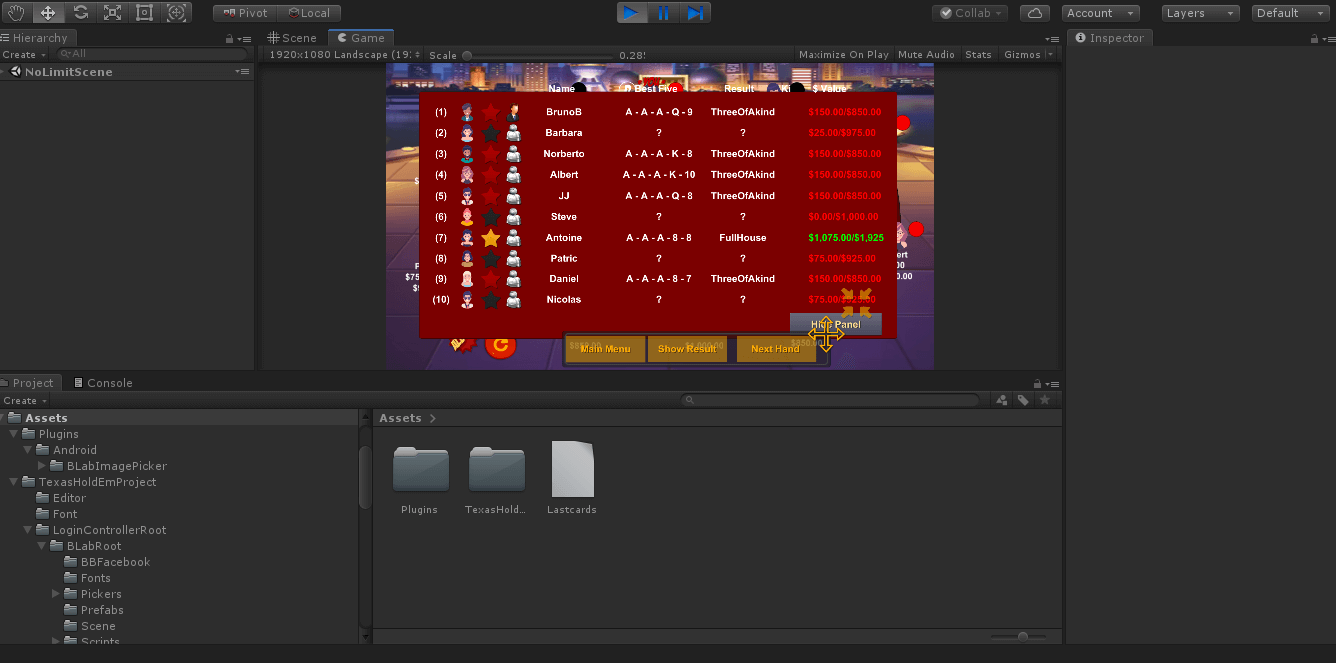Expand the BLabImagePicker folder
This screenshot has height=663, width=1336.
[x=42, y=466]
